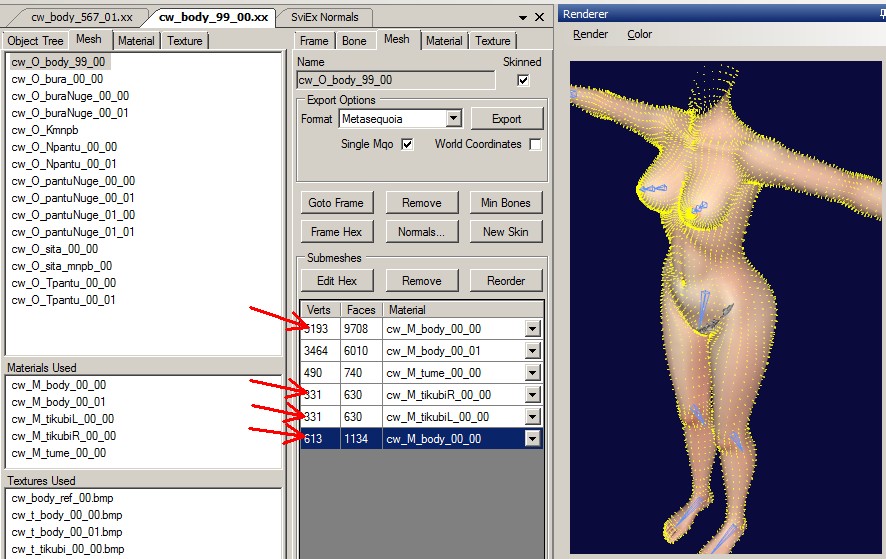Open the document tab list dropdown arrow
Screen dimensions: 886x559
click(x=523, y=17)
